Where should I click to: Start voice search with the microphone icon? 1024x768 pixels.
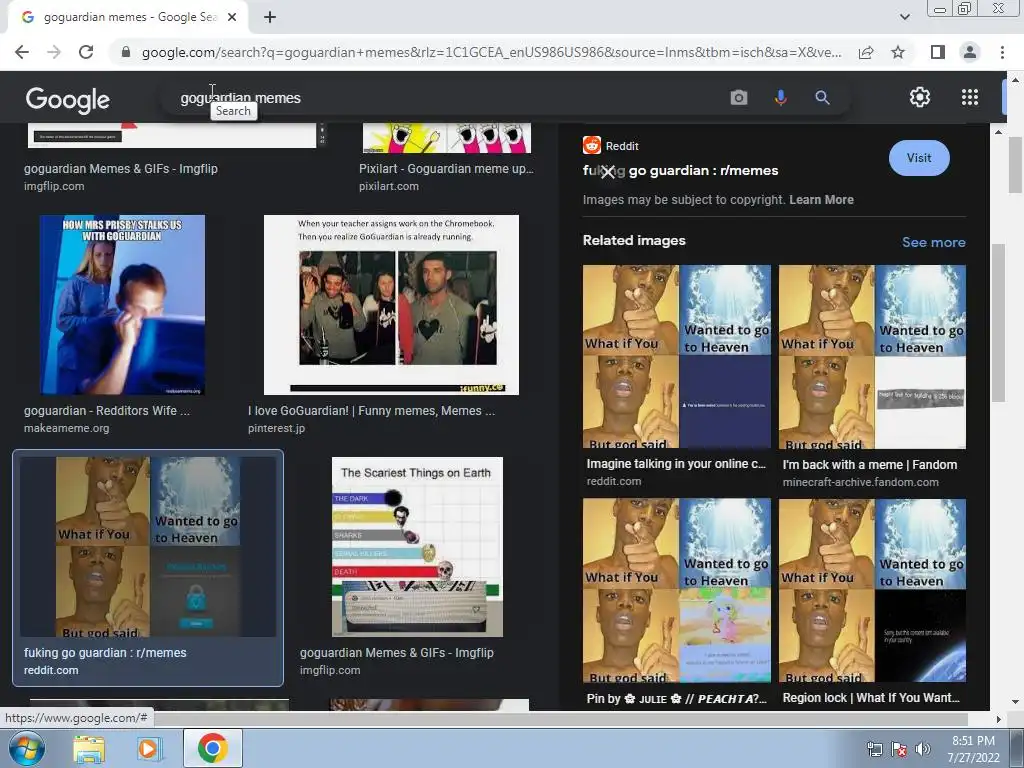coord(780,98)
